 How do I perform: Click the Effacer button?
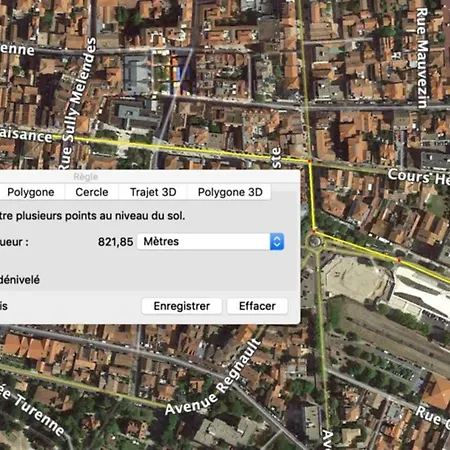pos(257,306)
